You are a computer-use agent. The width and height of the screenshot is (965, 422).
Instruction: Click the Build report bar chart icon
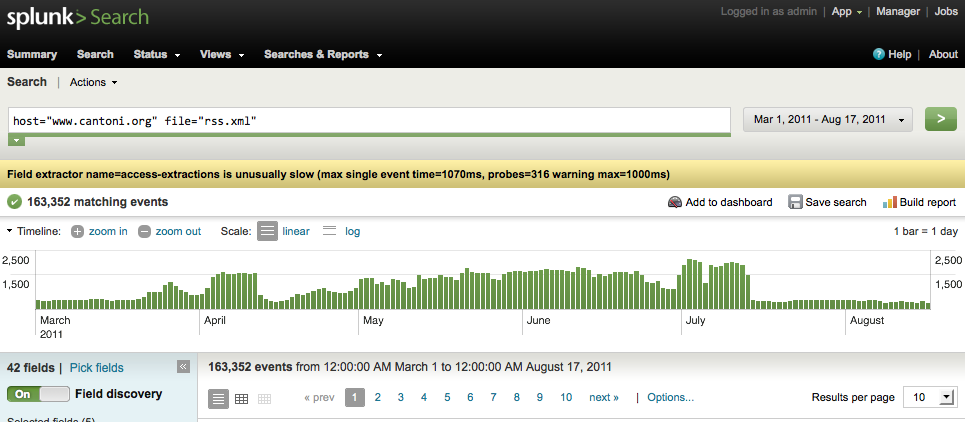tap(889, 202)
